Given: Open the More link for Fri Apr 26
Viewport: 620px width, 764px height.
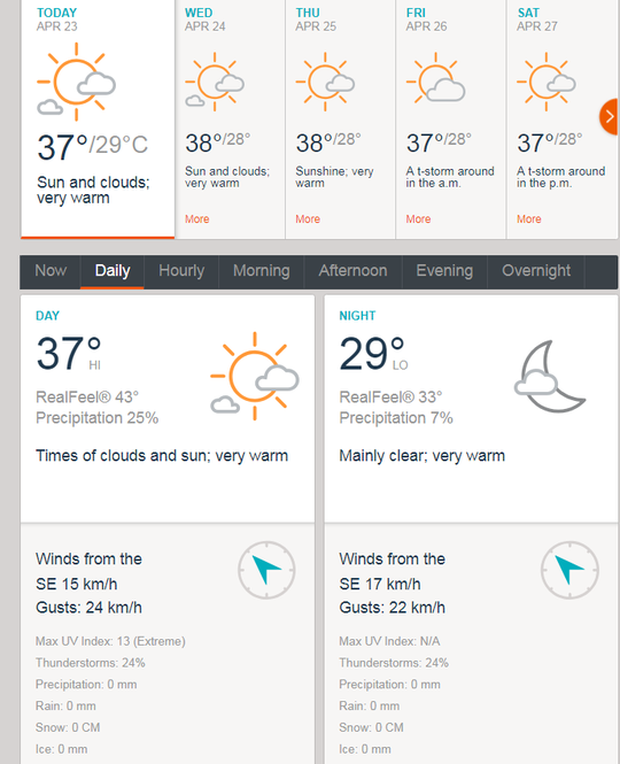Looking at the screenshot, I should pyautogui.click(x=418, y=219).
